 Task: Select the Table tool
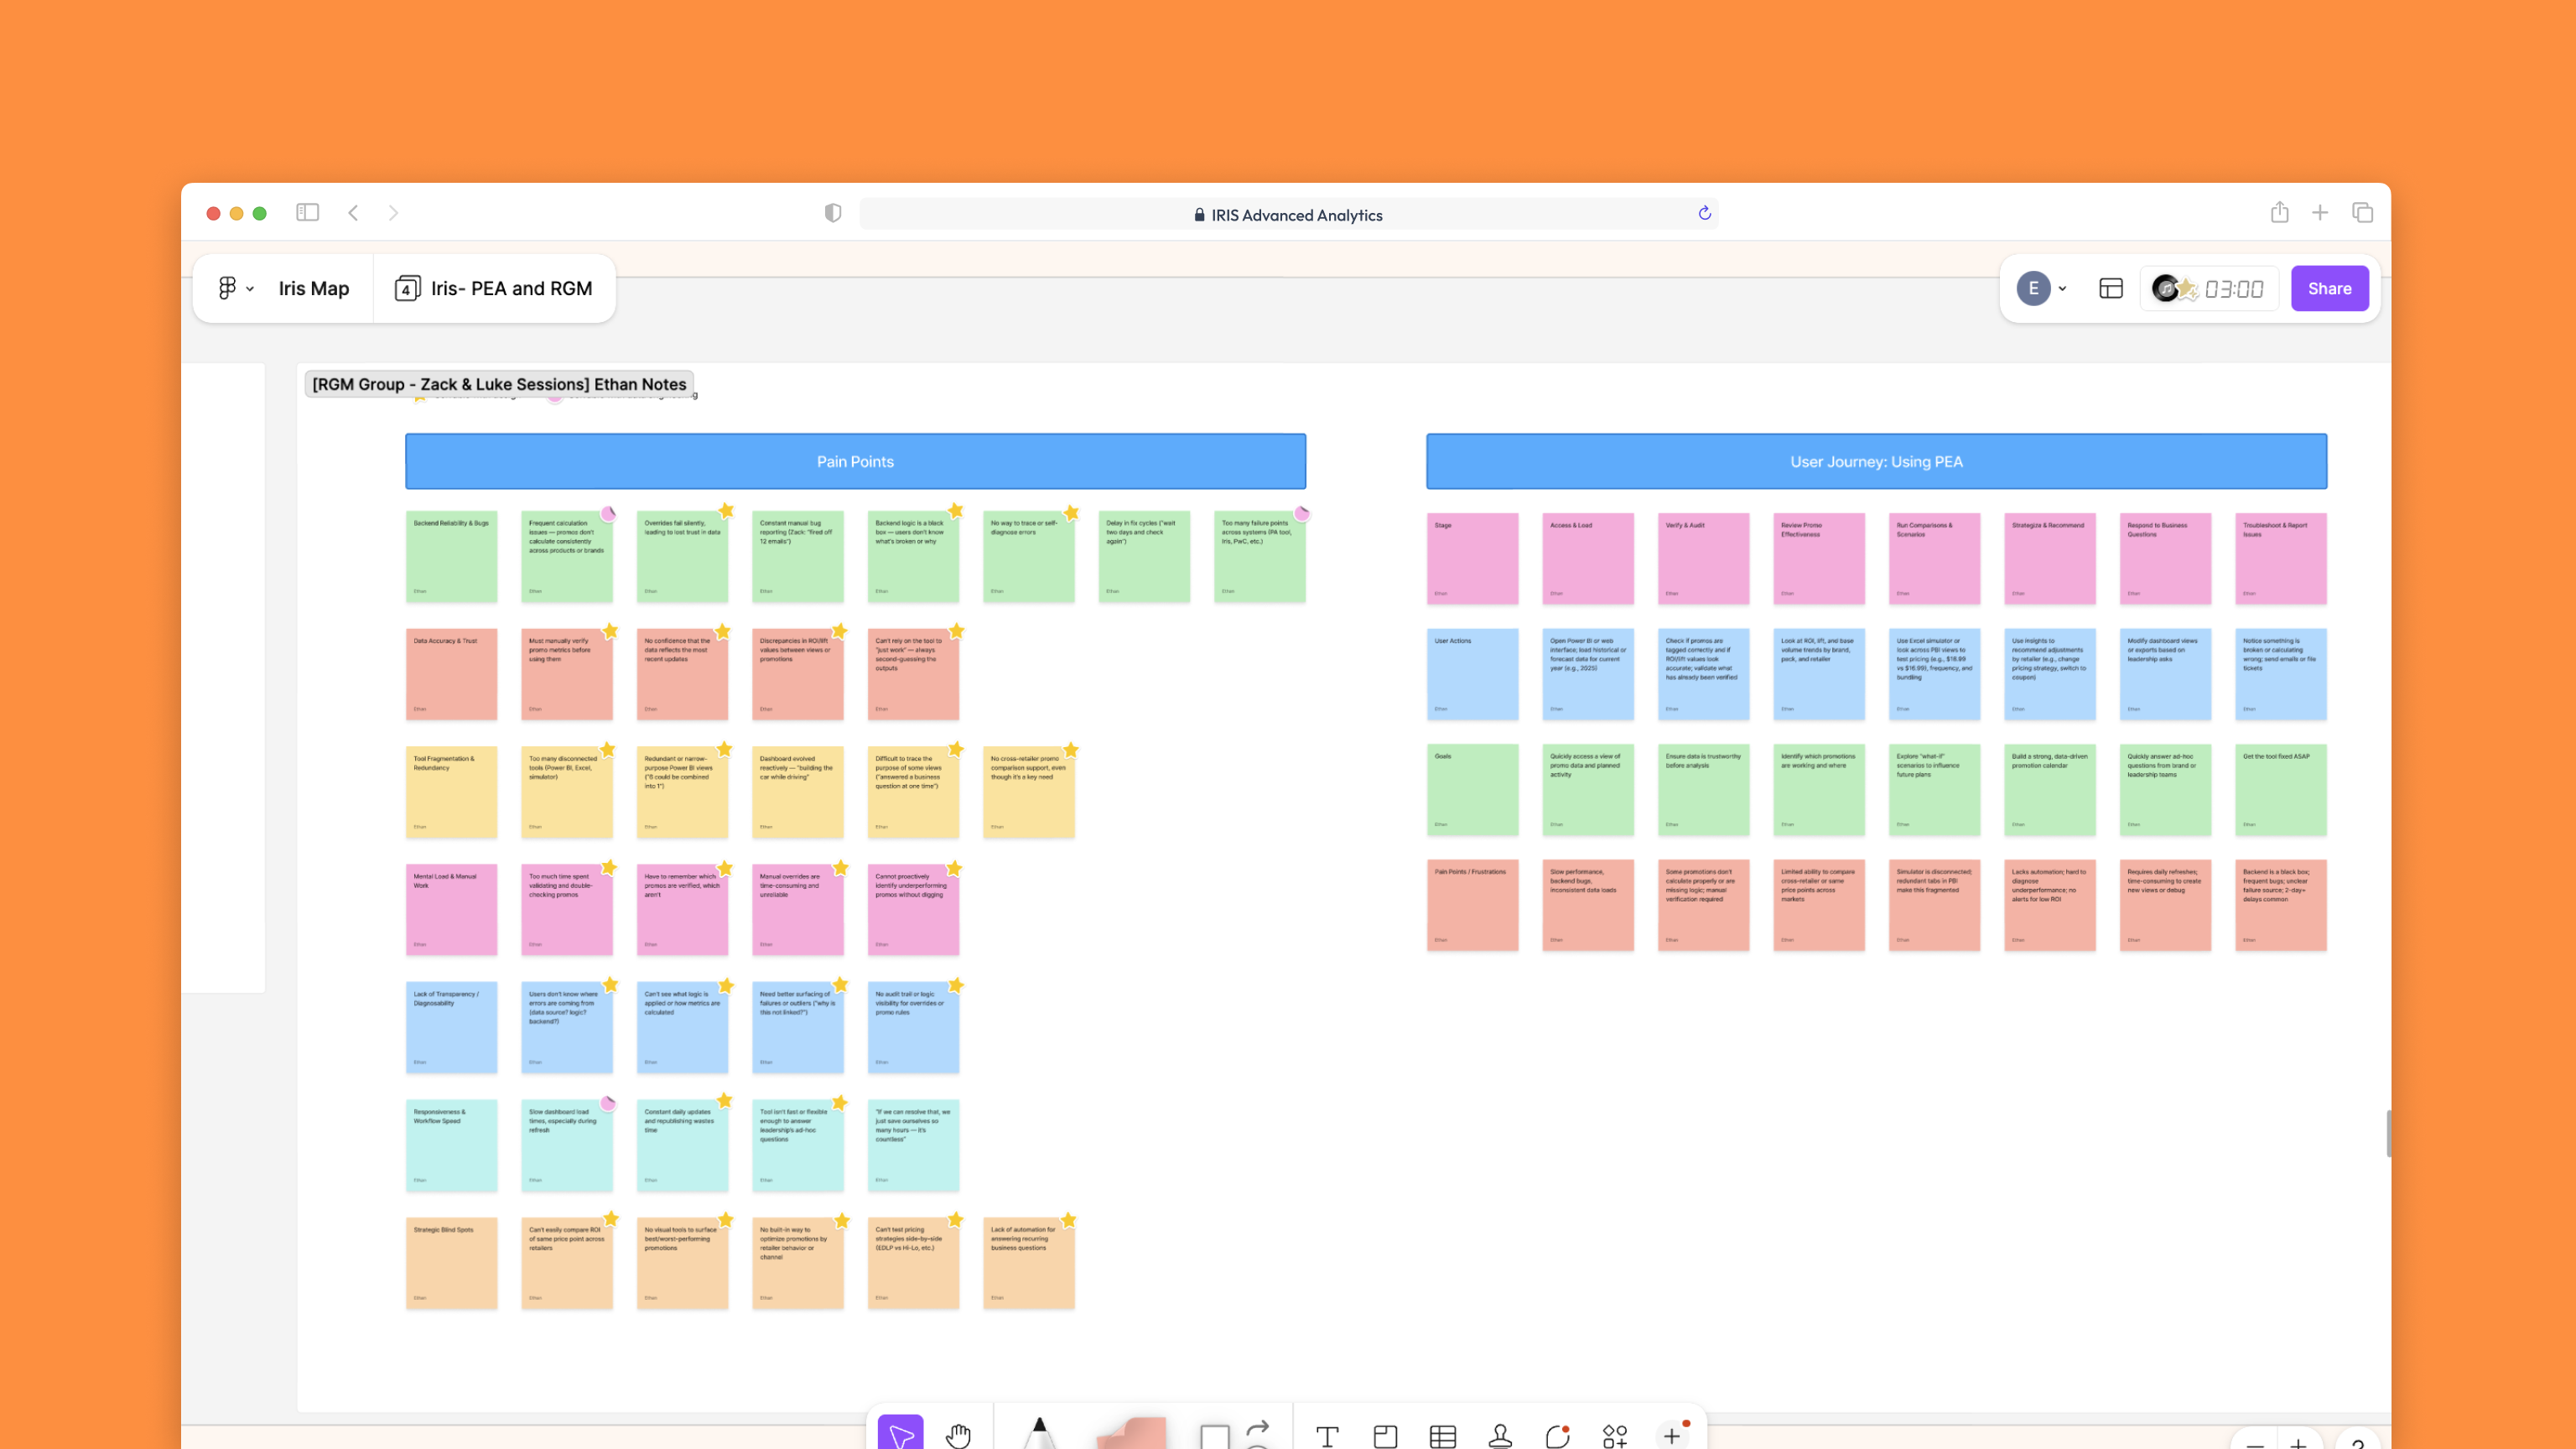click(x=1442, y=1436)
